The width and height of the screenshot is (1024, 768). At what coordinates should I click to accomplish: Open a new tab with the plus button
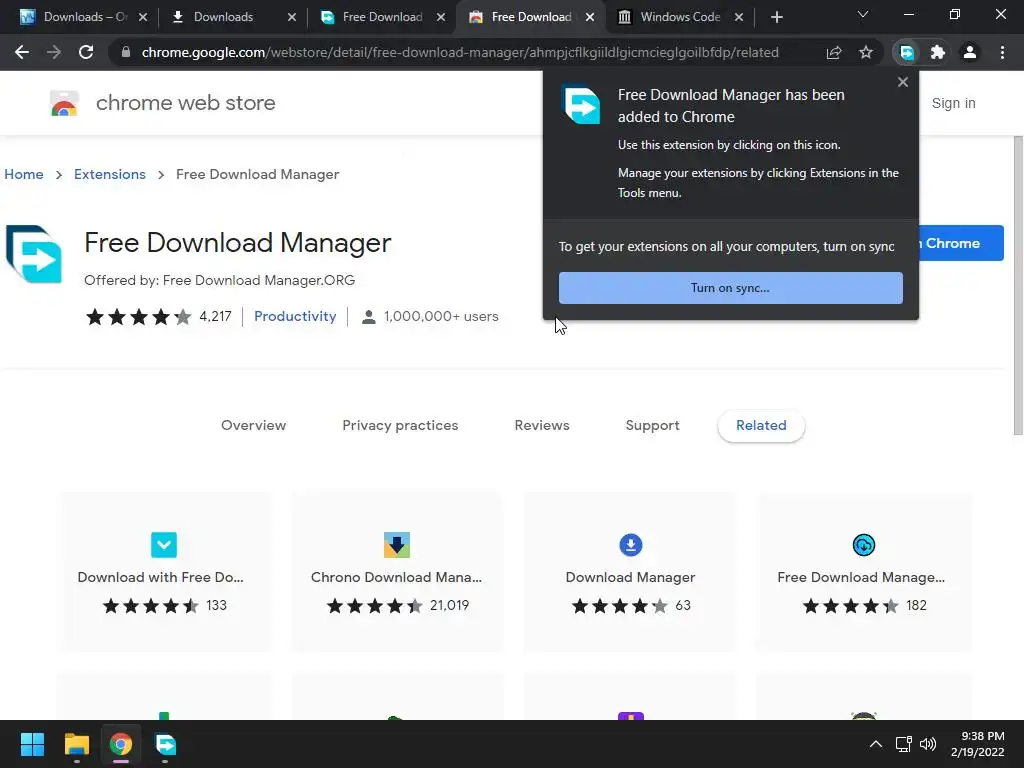[776, 17]
